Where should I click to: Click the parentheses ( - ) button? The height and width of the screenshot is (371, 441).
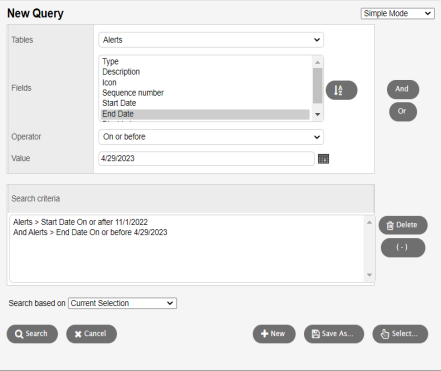click(403, 247)
